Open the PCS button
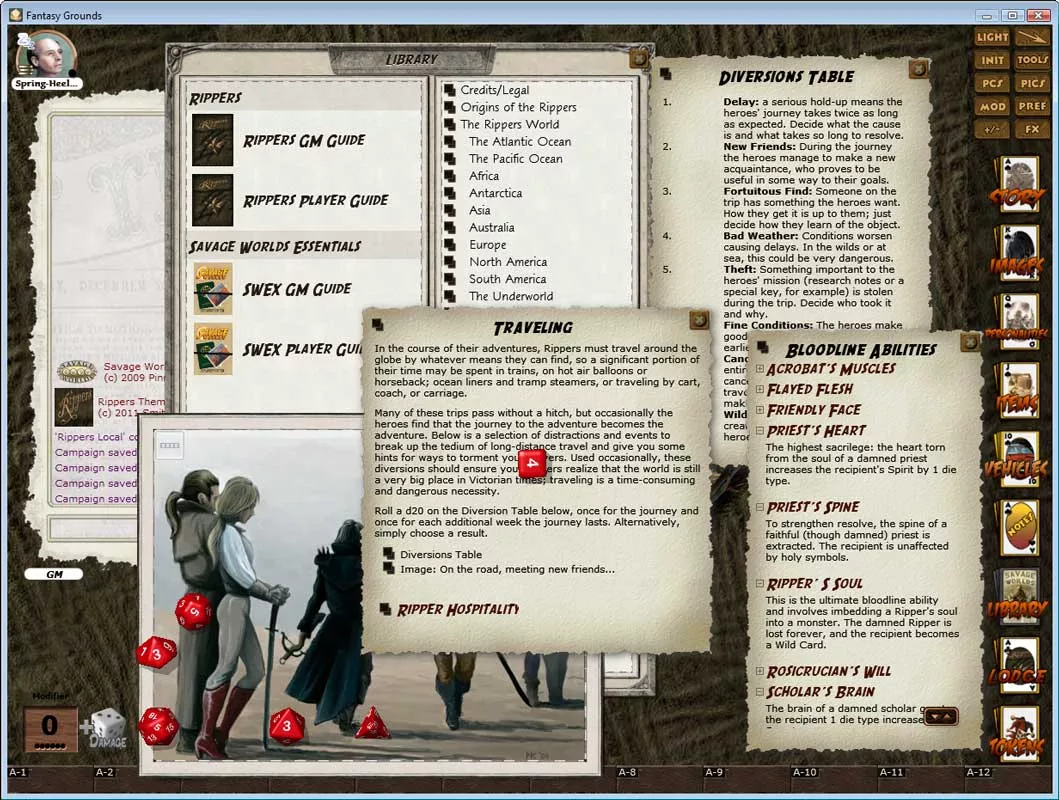Image resolution: width=1059 pixels, height=800 pixels. tap(992, 83)
